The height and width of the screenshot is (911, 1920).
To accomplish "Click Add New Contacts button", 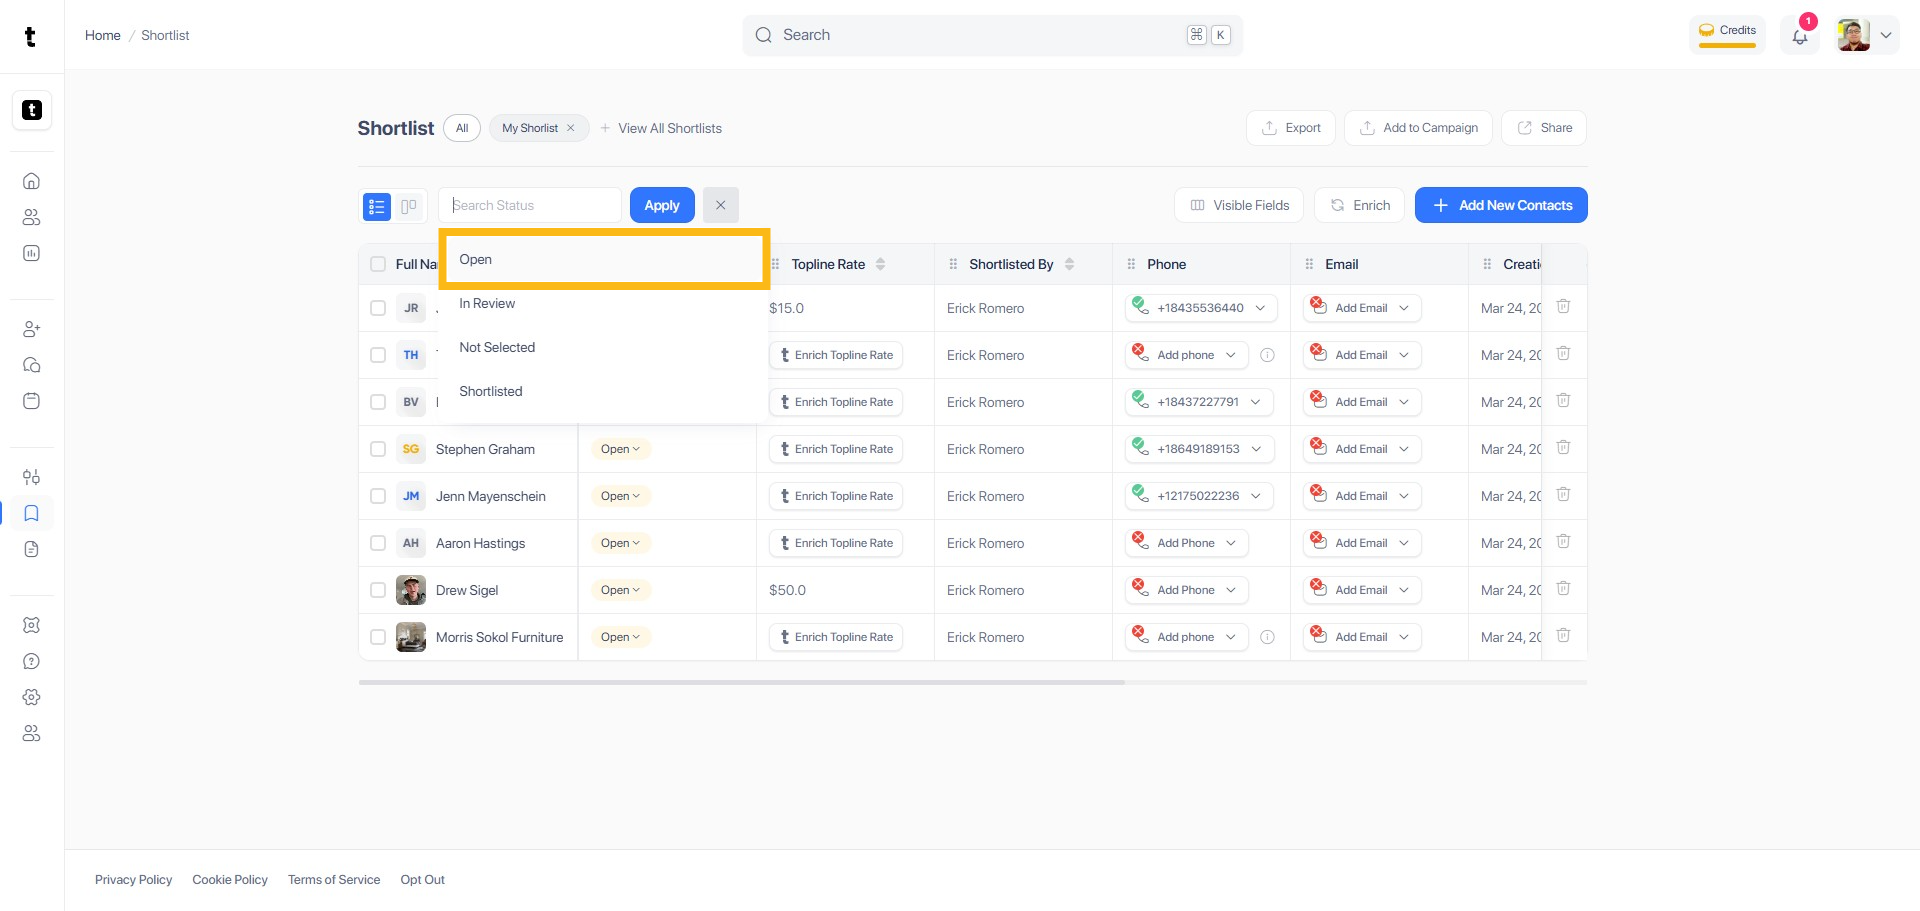I will tap(1501, 205).
